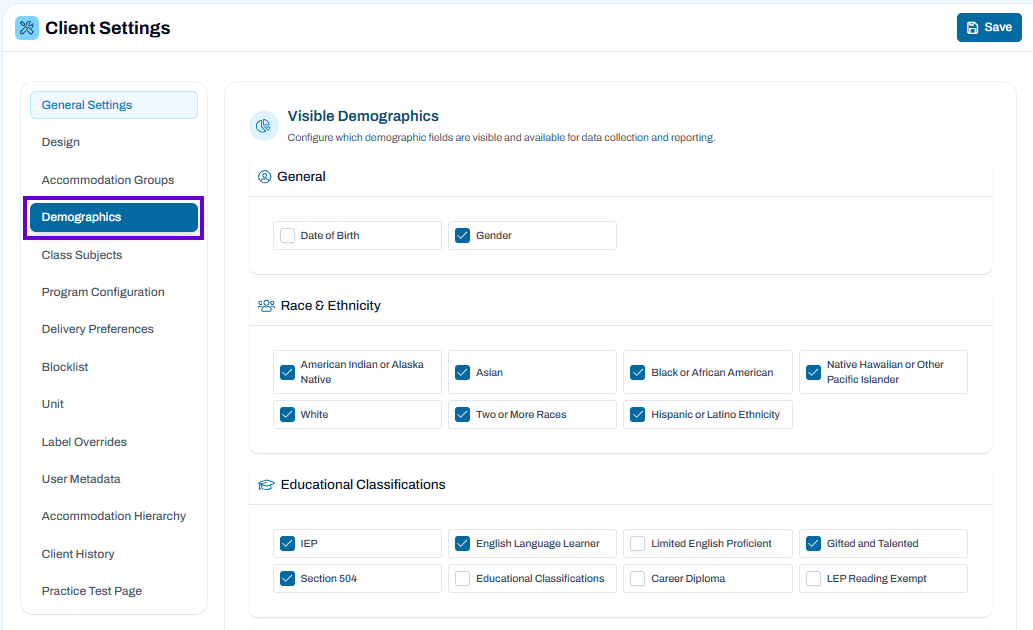Uncheck the White checkbox
1033x630 pixels.
(287, 415)
